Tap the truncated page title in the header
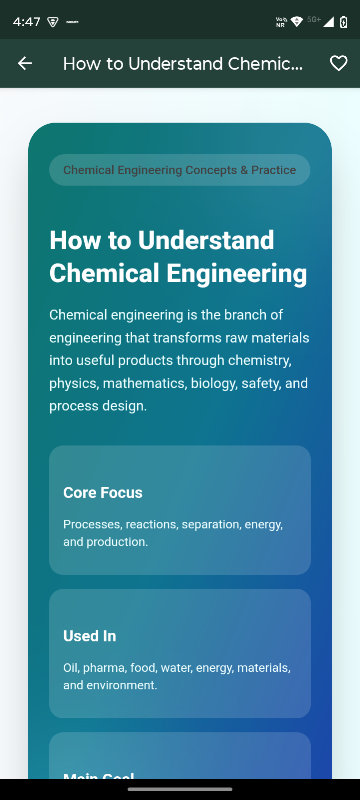Image resolution: width=360 pixels, height=800 pixels. tap(183, 64)
